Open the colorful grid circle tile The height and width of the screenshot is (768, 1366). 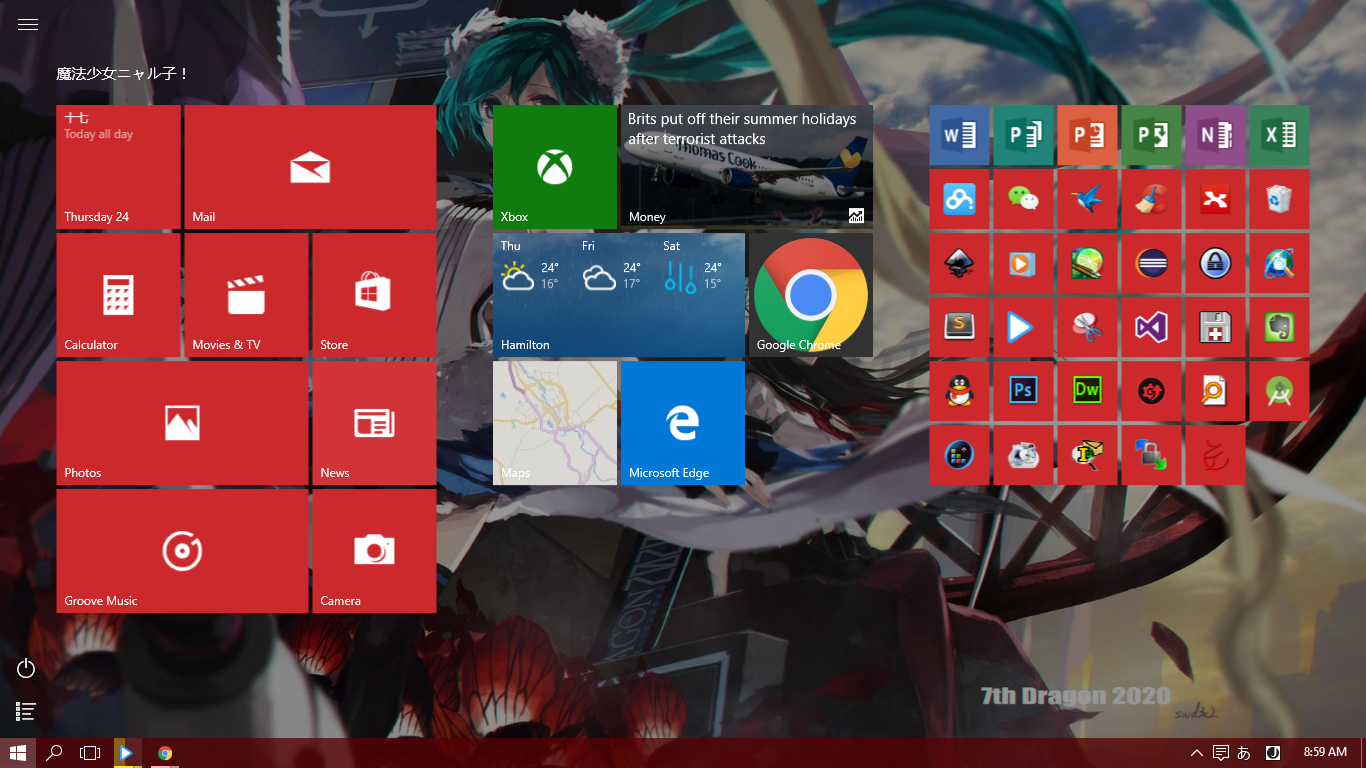(959, 455)
